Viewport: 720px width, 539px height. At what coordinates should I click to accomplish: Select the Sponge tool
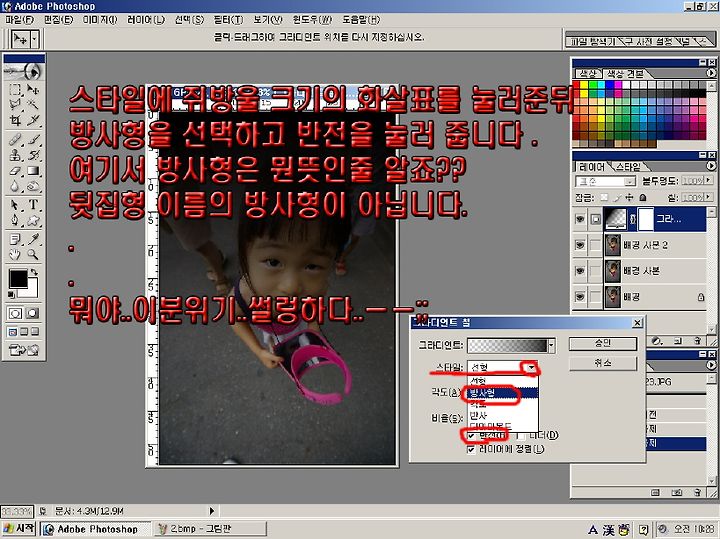33,186
